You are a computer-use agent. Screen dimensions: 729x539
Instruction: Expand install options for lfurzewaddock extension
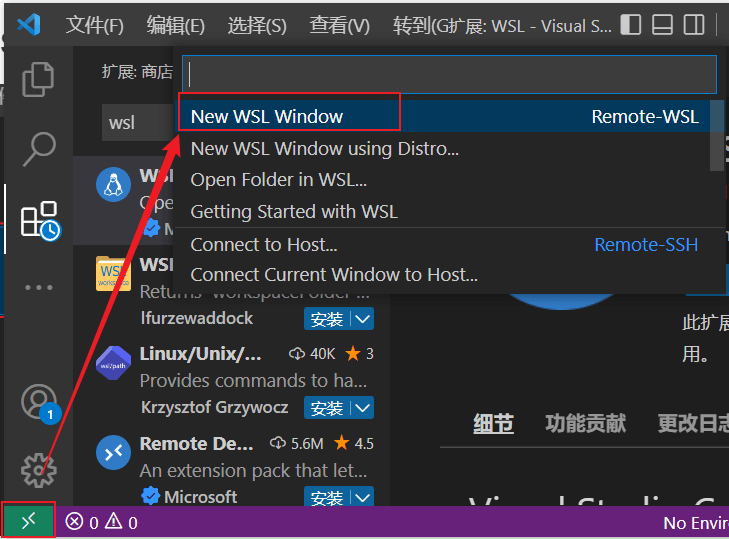[362, 319]
